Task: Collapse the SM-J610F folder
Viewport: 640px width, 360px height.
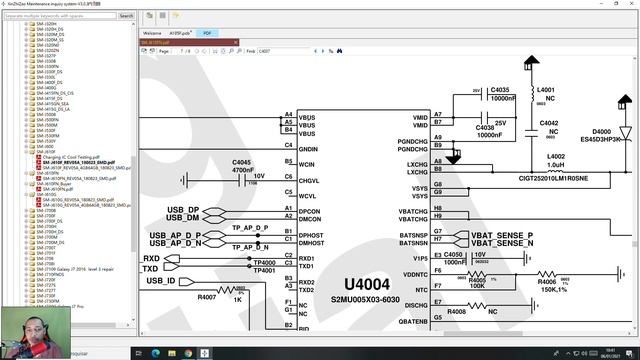Action: point(26,152)
